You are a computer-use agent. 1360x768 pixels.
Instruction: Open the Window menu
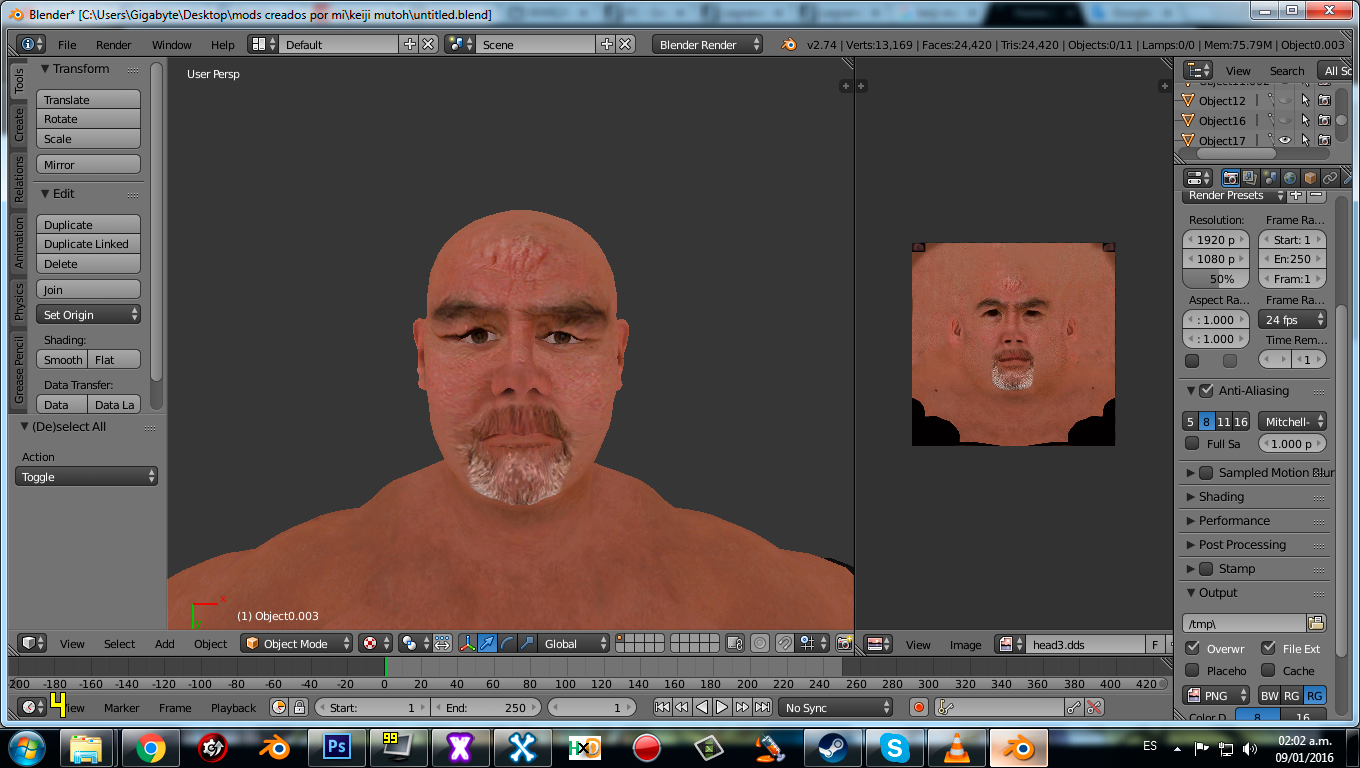[x=172, y=45]
